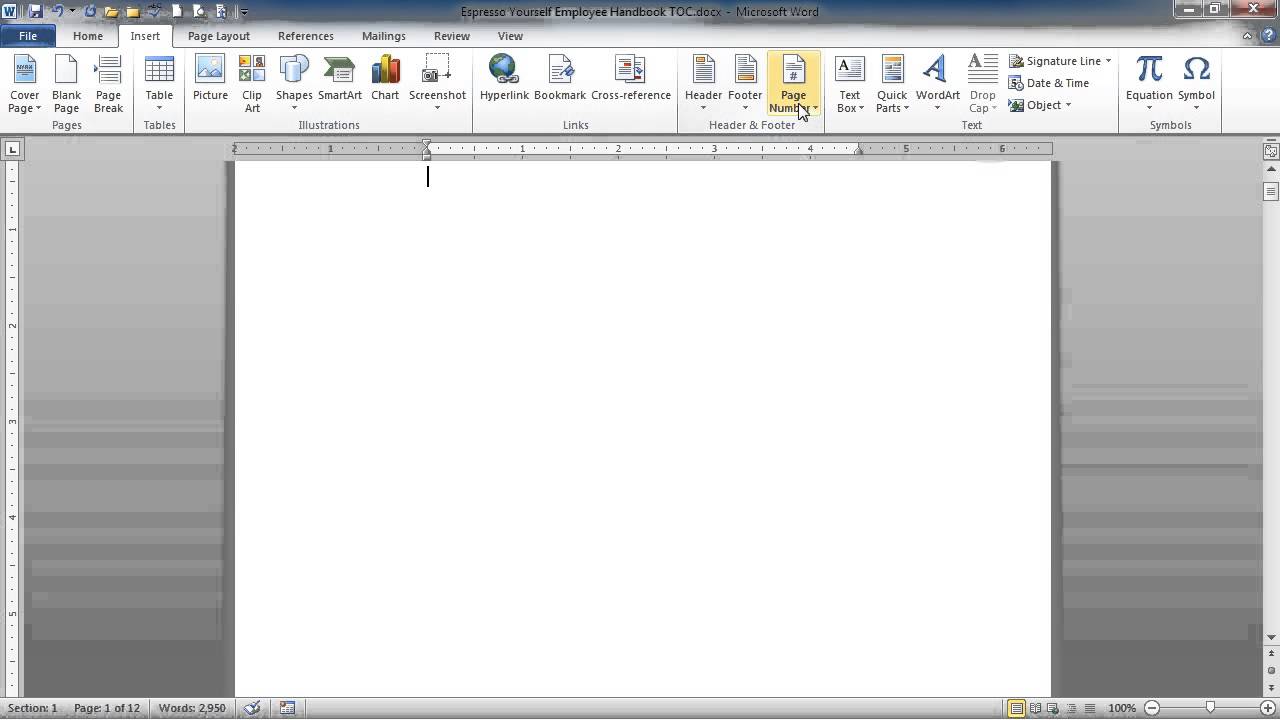Switch to Draft view
Image resolution: width=1280 pixels, height=720 pixels.
pyautogui.click(x=1090, y=708)
